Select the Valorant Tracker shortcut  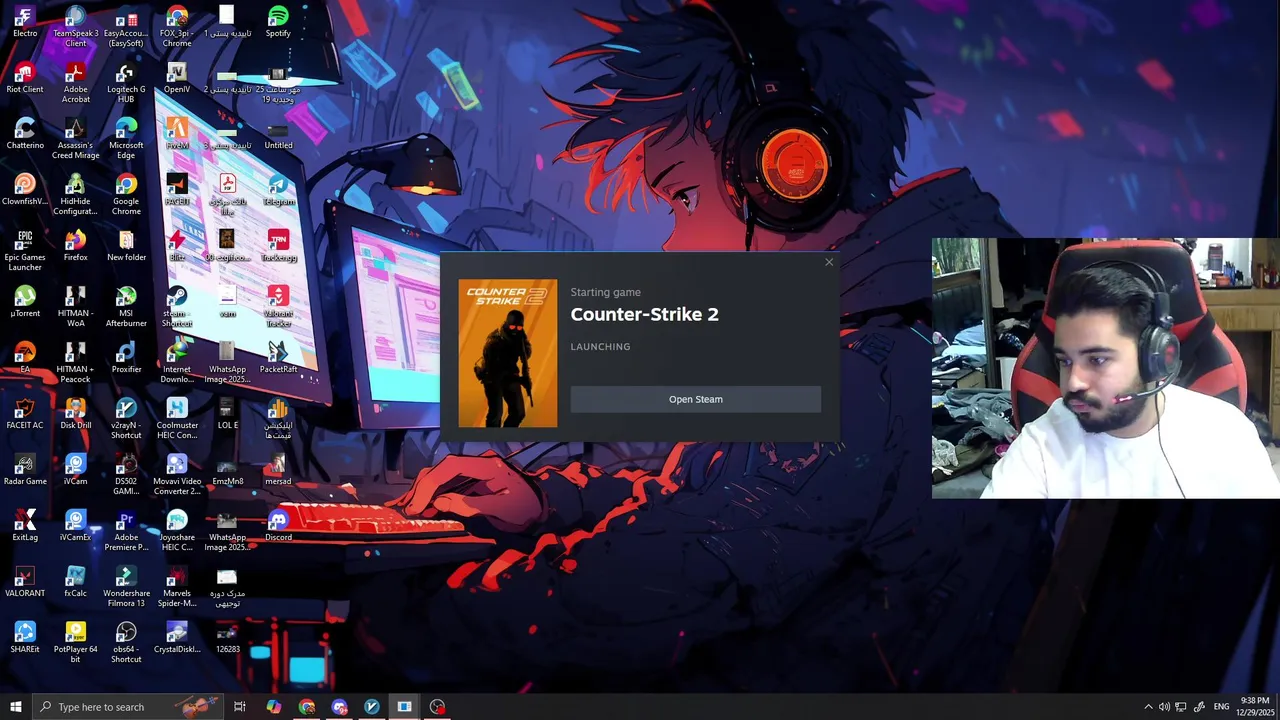(x=278, y=307)
